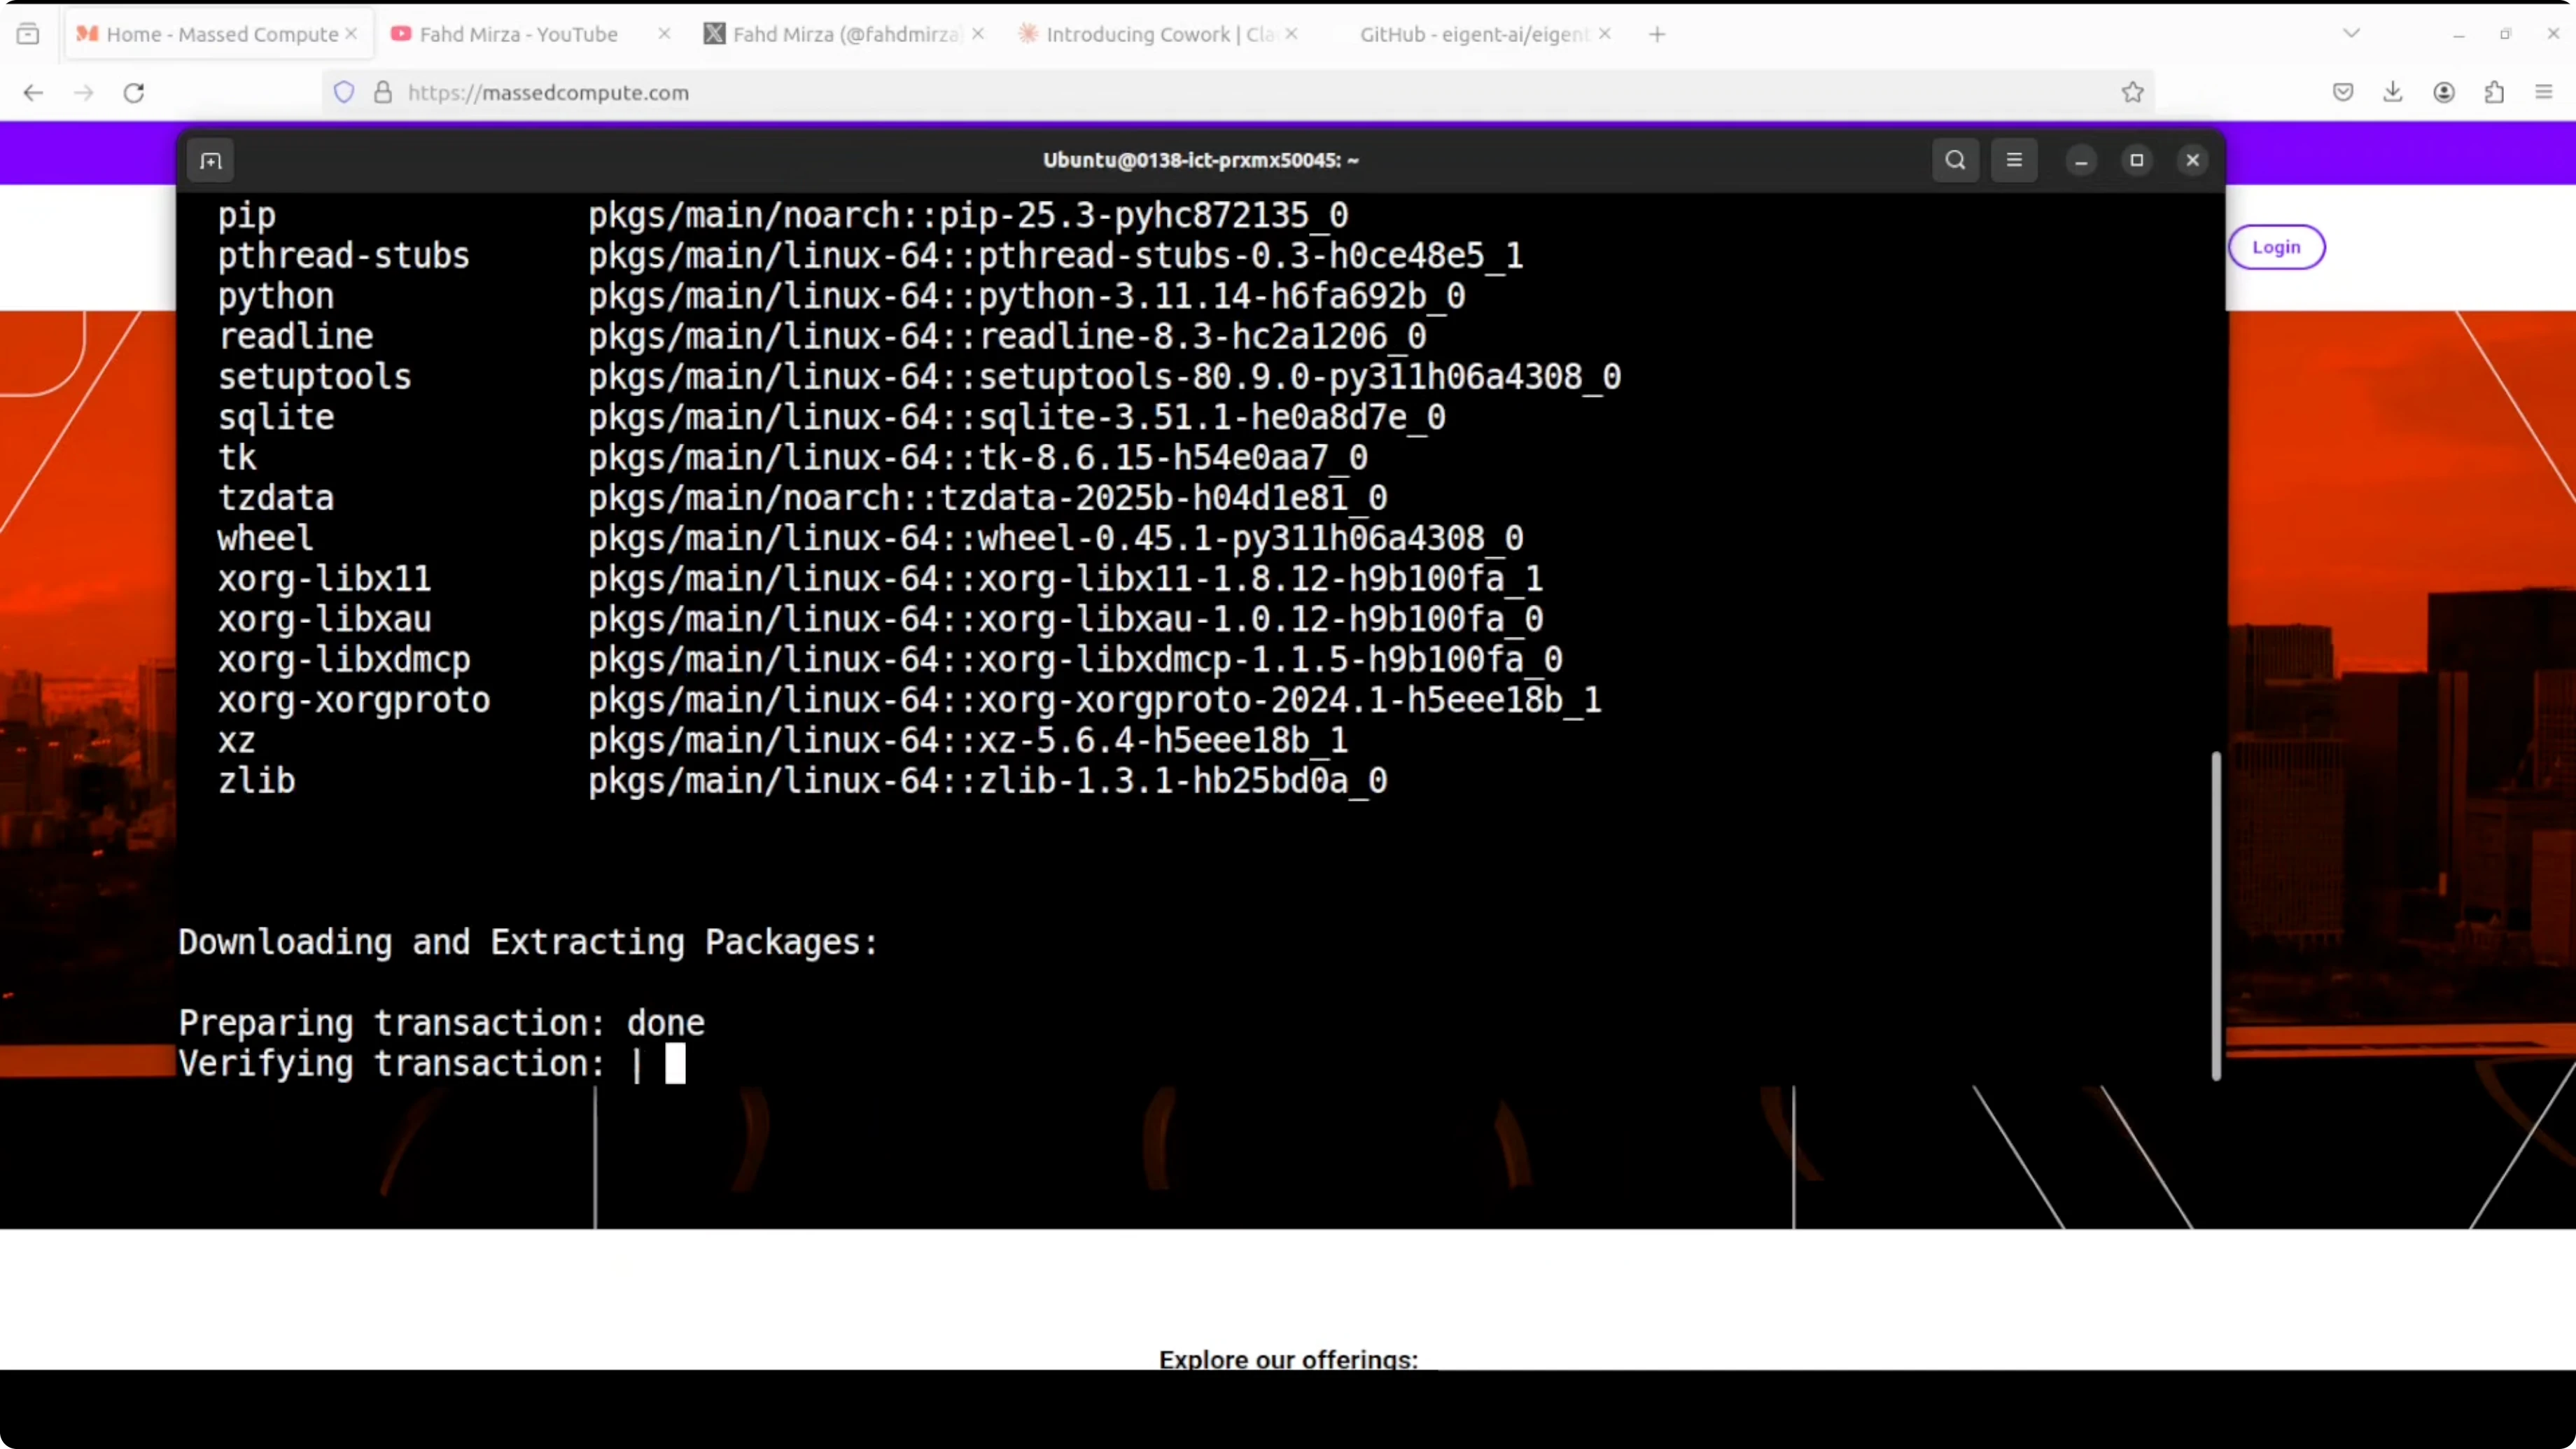The width and height of the screenshot is (2576, 1449).
Task: Open Firefox application menu
Action: (x=2544, y=93)
